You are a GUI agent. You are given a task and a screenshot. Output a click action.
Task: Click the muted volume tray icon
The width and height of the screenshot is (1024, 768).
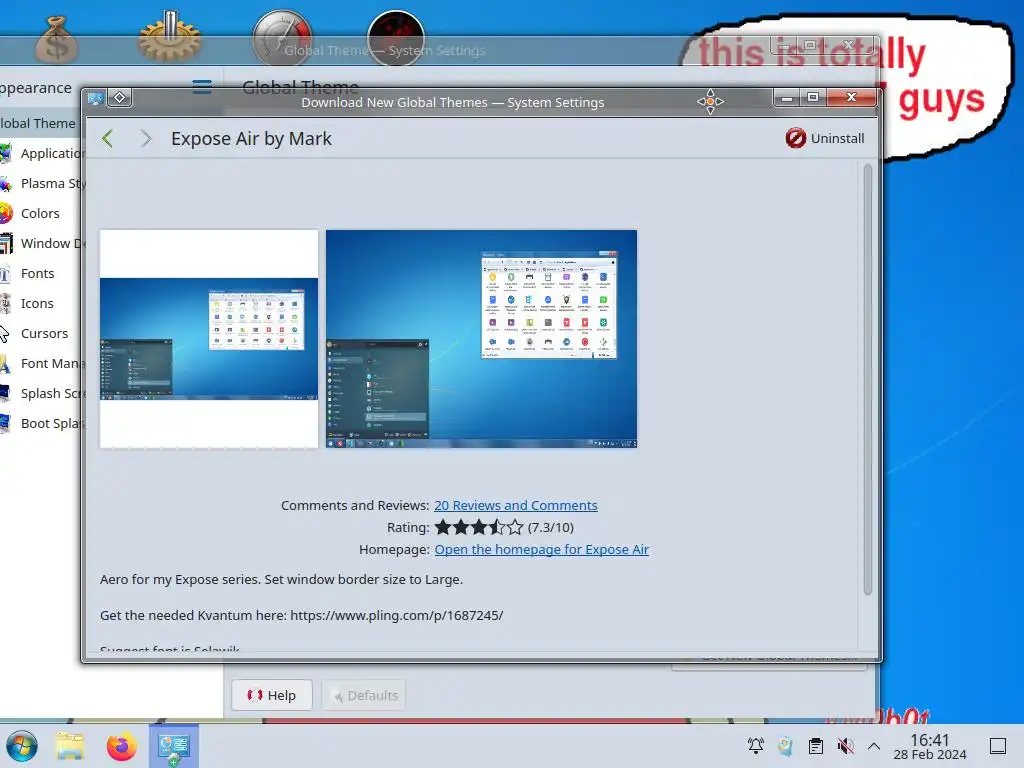pos(846,746)
